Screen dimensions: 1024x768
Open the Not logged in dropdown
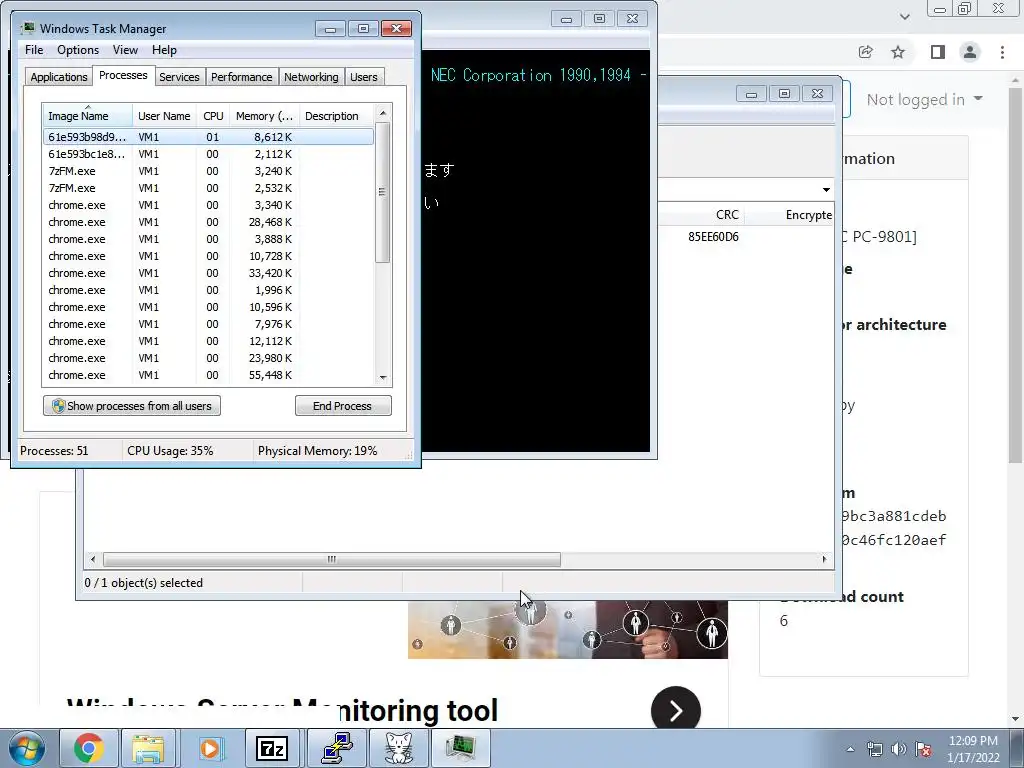point(924,99)
